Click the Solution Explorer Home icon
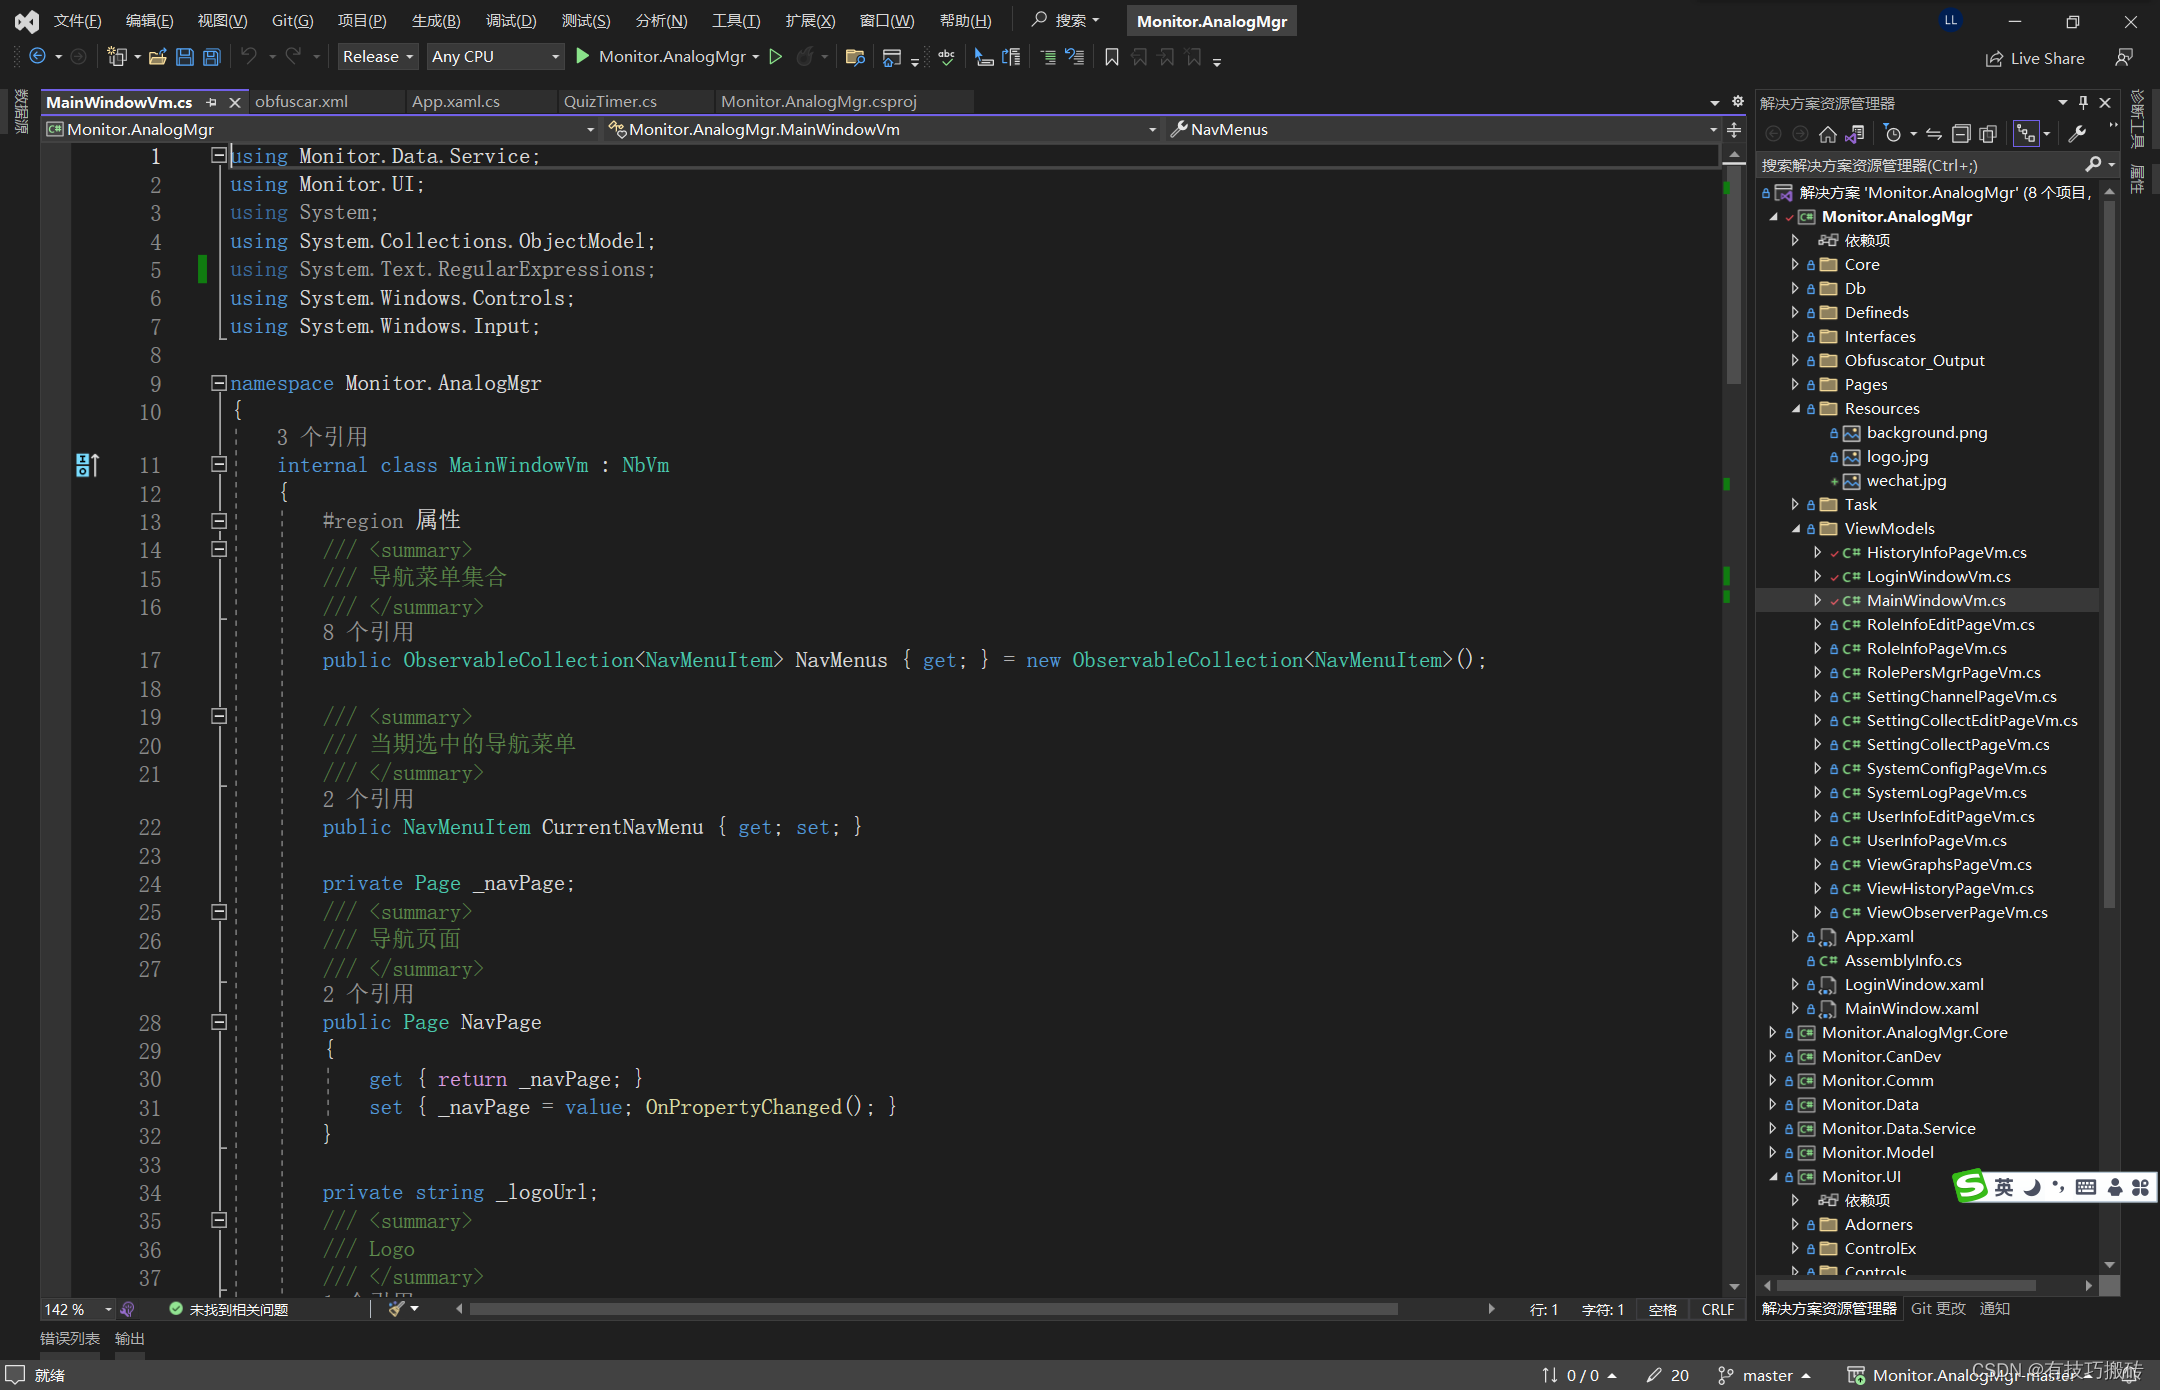This screenshot has width=2160, height=1390. tap(1828, 134)
